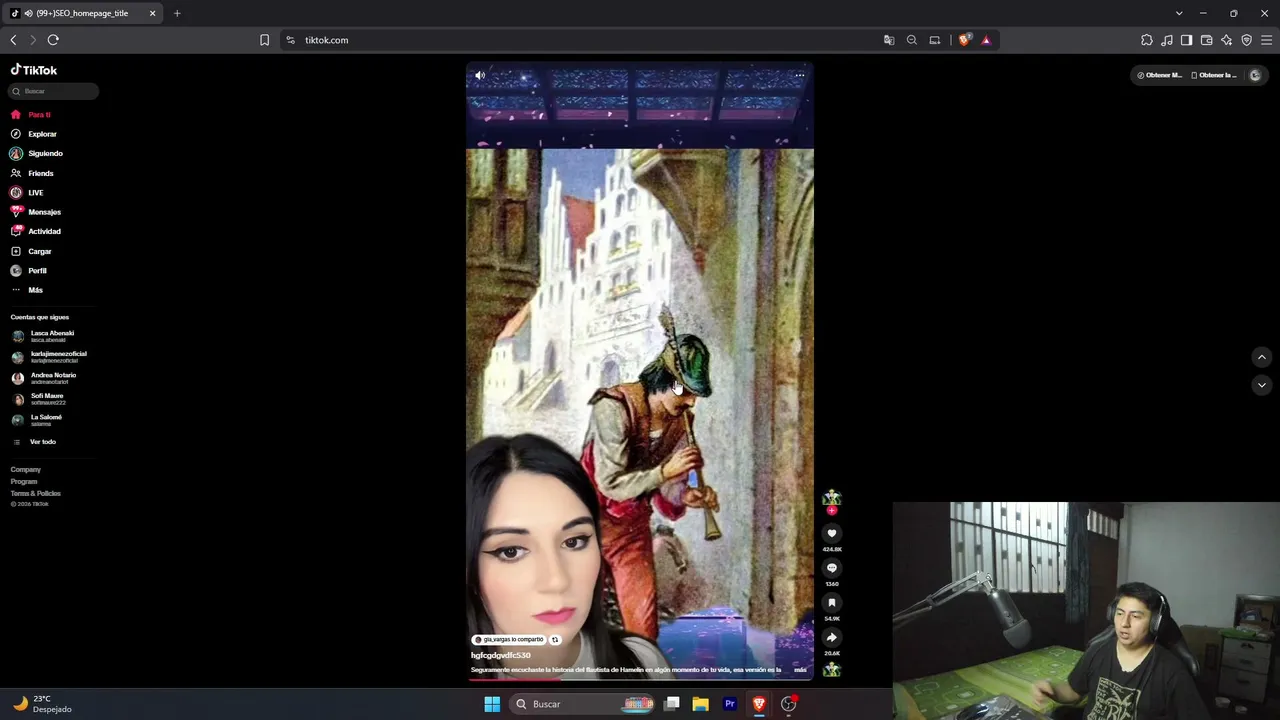1280x720 pixels.
Task: Open the Leo AI sparkle icon
Action: click(1227, 40)
